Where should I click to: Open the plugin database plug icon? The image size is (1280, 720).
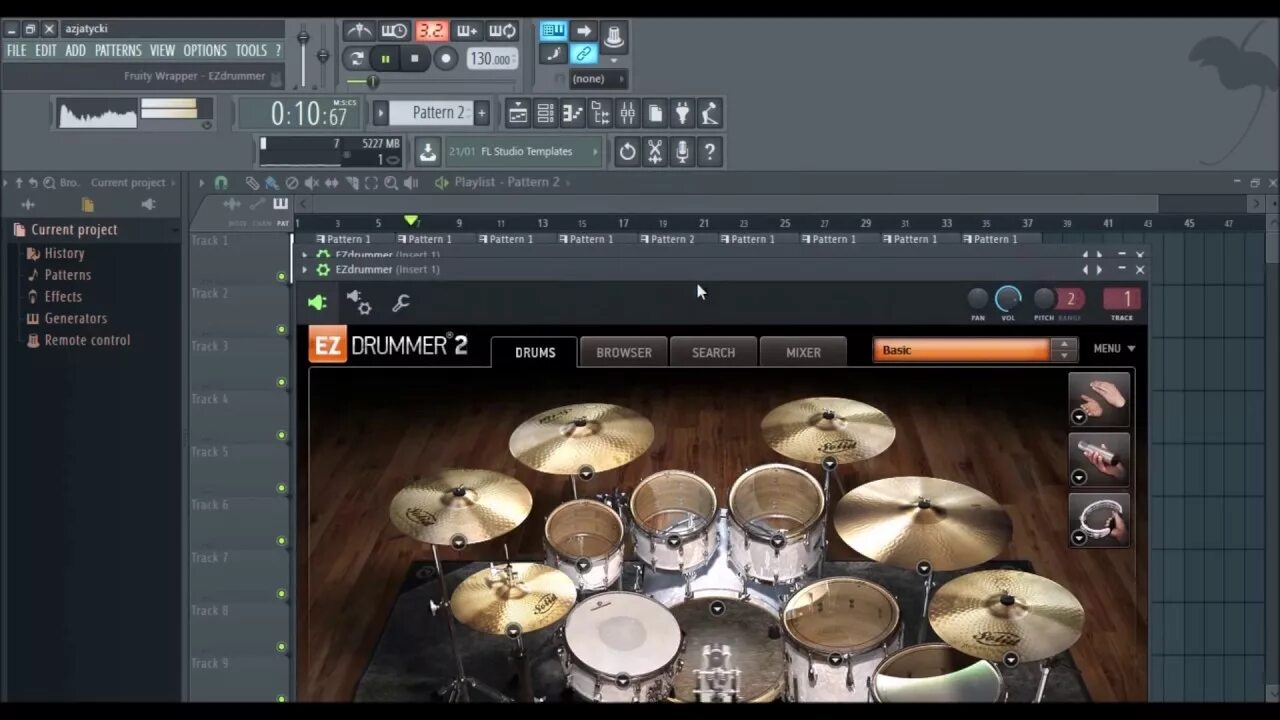pos(682,113)
